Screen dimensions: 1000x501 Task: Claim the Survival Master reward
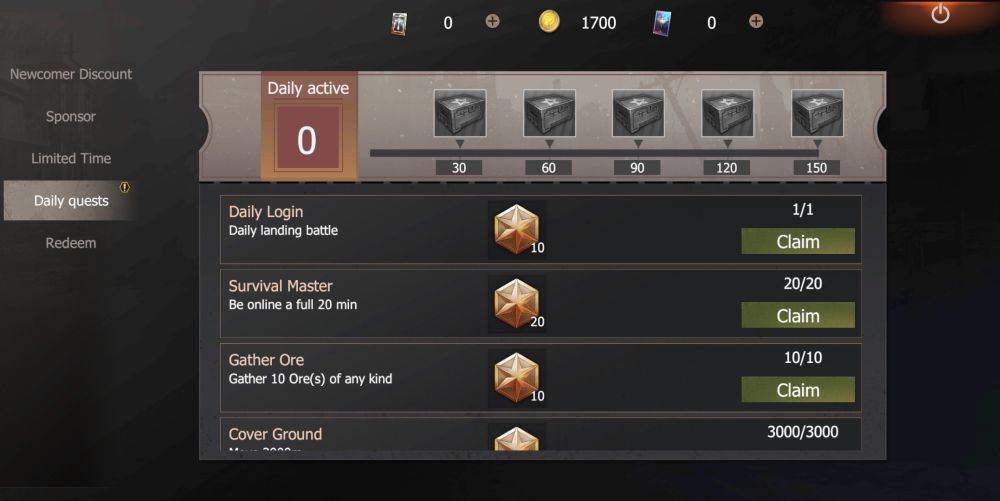(798, 316)
